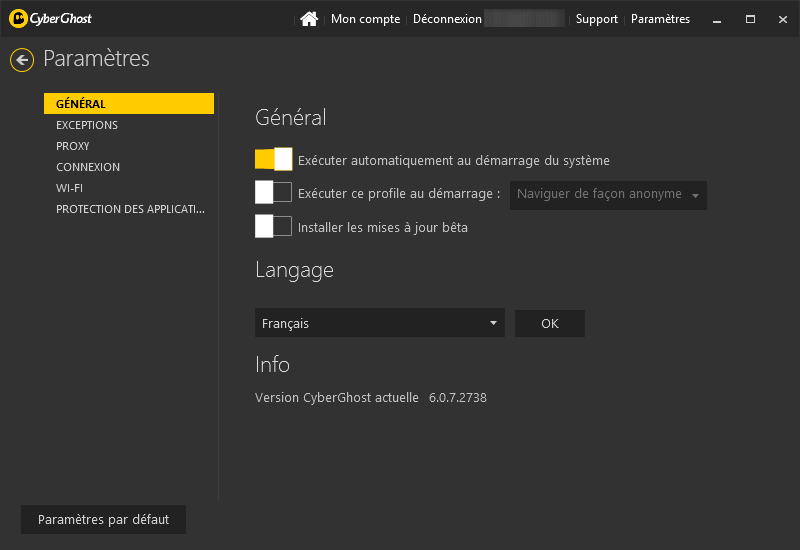Open the Exceptions section

[x=87, y=125]
